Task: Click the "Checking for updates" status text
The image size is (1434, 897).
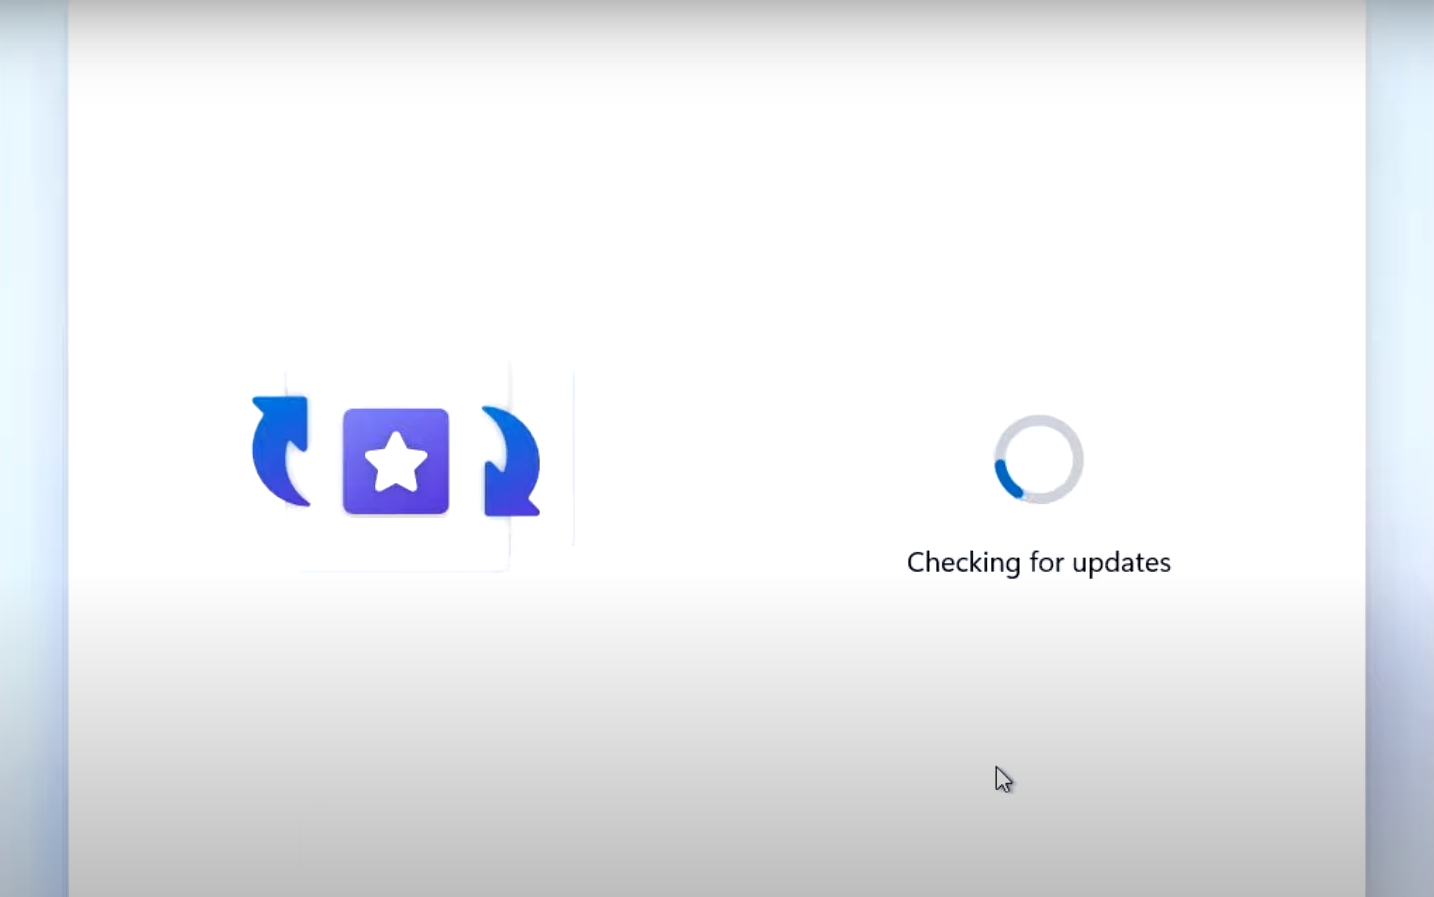Action: point(1038,563)
